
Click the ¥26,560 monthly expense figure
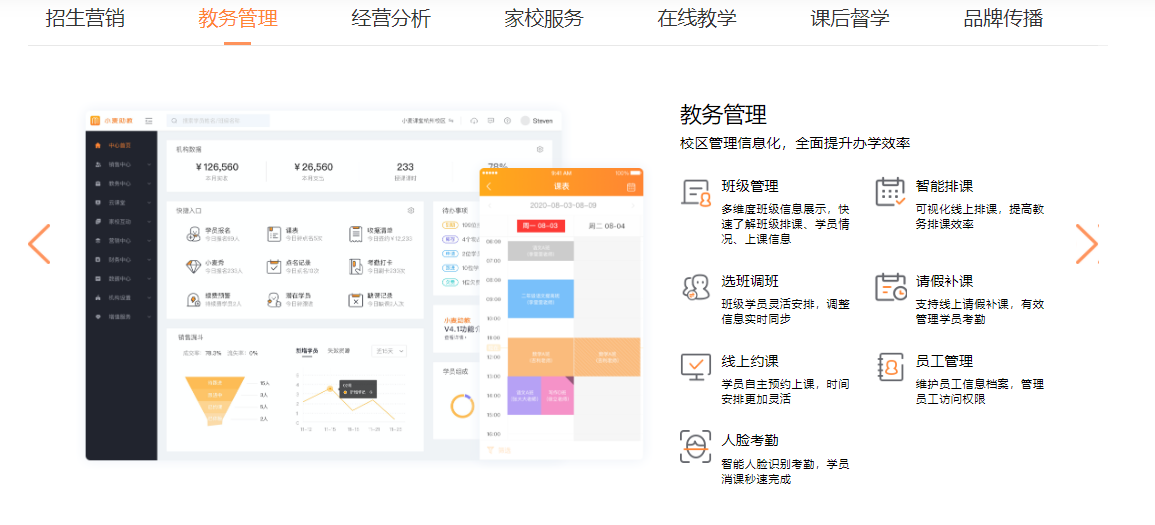pos(313,167)
